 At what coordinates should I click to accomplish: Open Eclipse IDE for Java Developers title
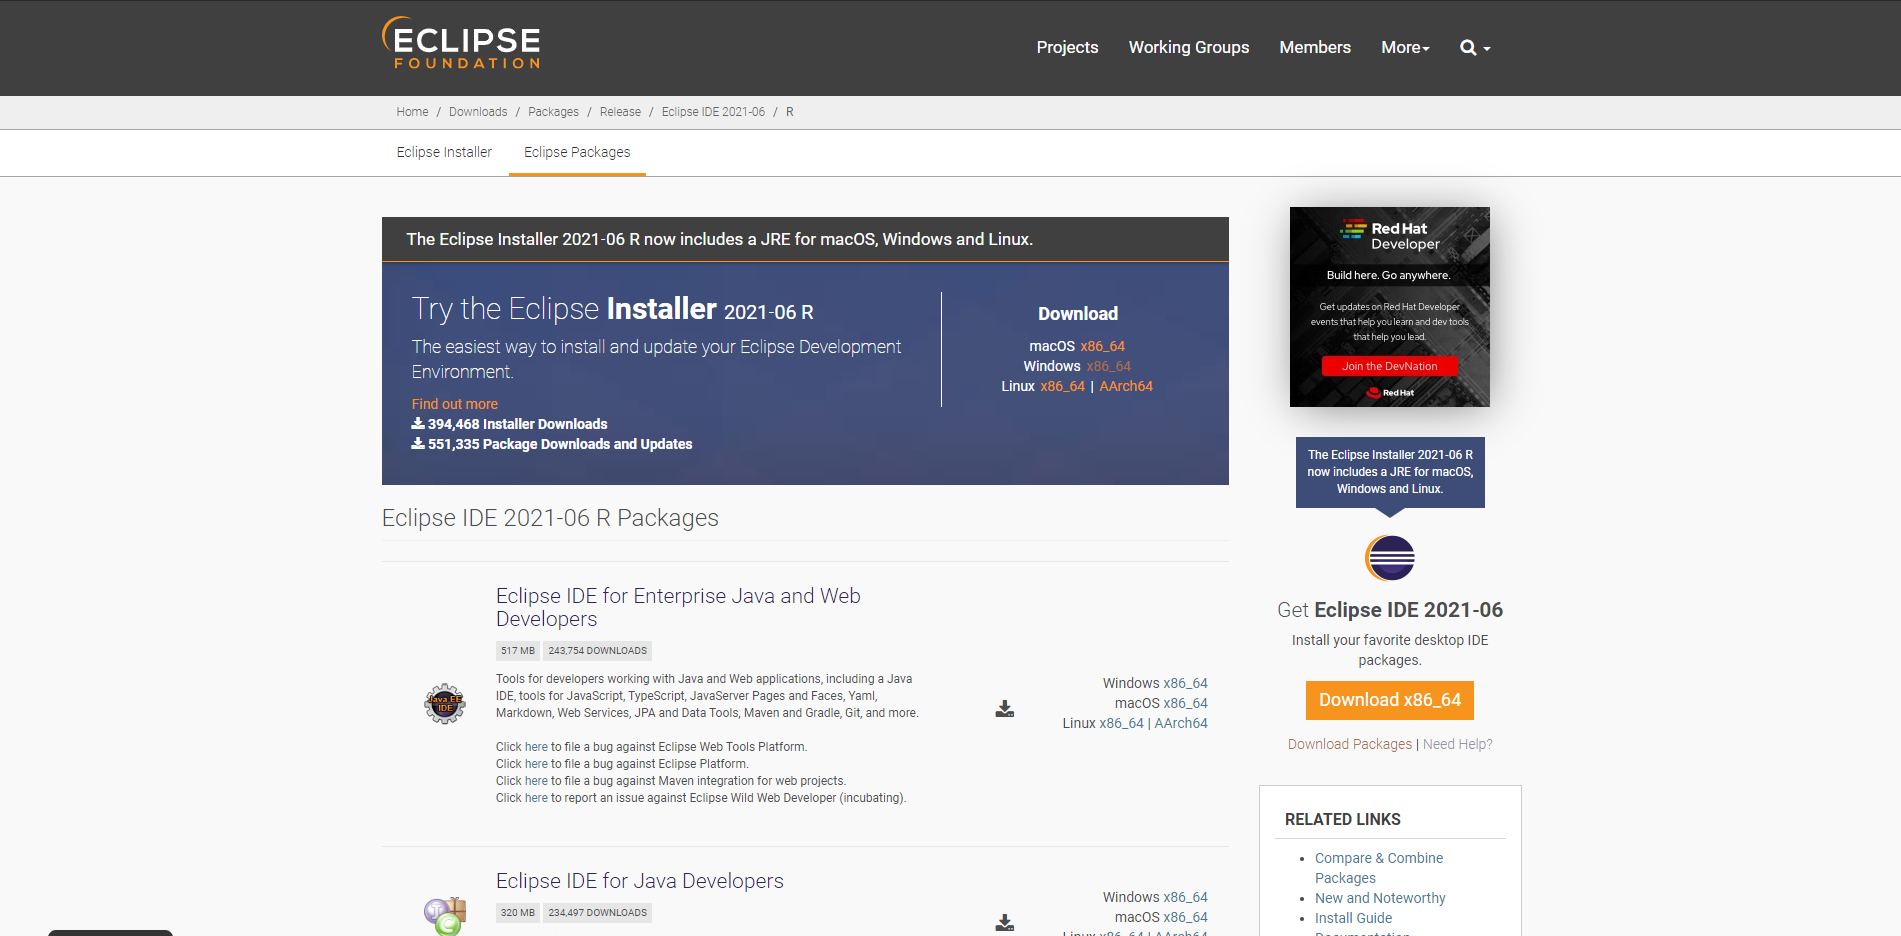[x=640, y=881]
